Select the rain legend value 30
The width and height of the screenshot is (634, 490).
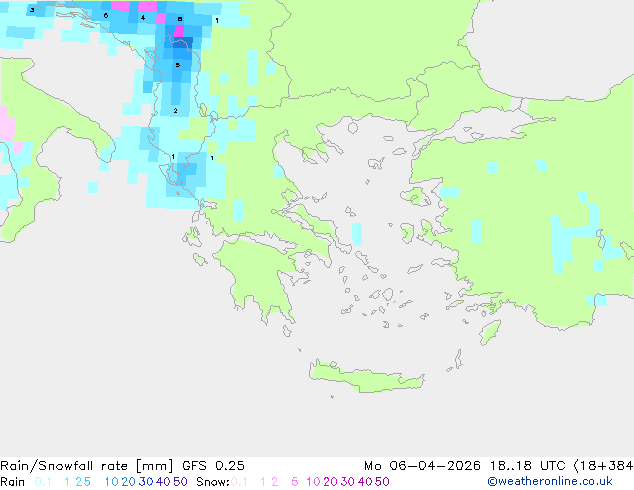tap(146, 482)
